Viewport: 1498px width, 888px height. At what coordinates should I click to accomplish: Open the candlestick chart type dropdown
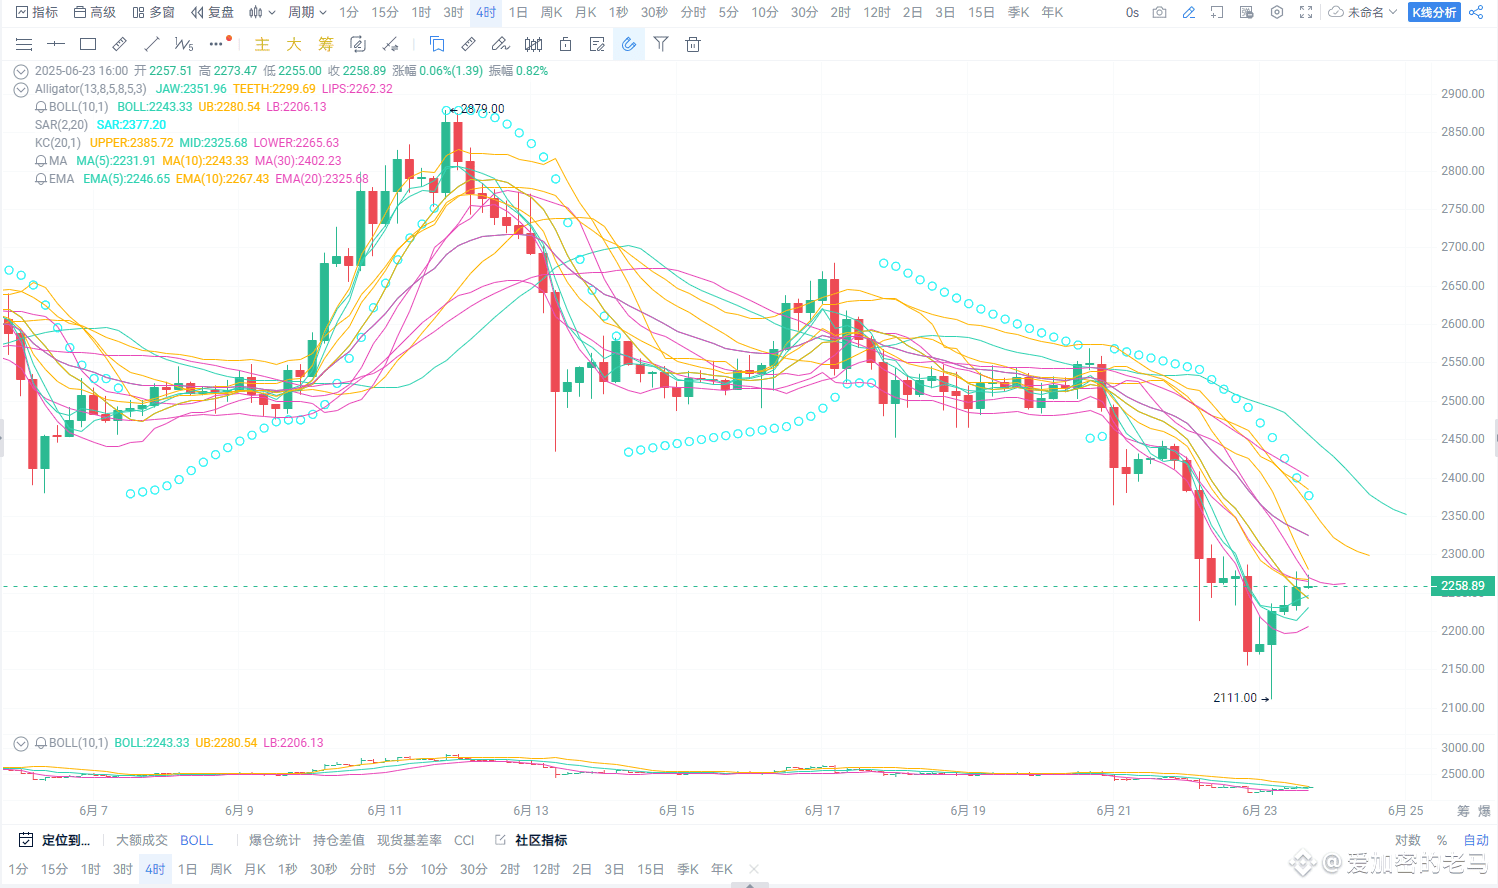point(261,12)
